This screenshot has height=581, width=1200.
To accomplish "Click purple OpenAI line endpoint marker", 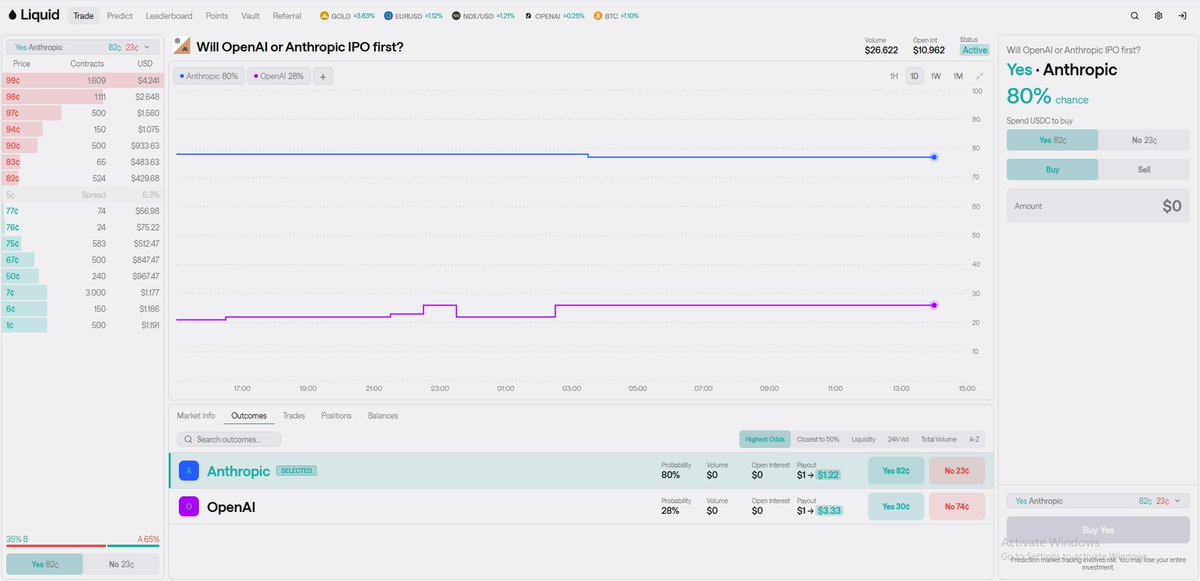I will pos(934,305).
